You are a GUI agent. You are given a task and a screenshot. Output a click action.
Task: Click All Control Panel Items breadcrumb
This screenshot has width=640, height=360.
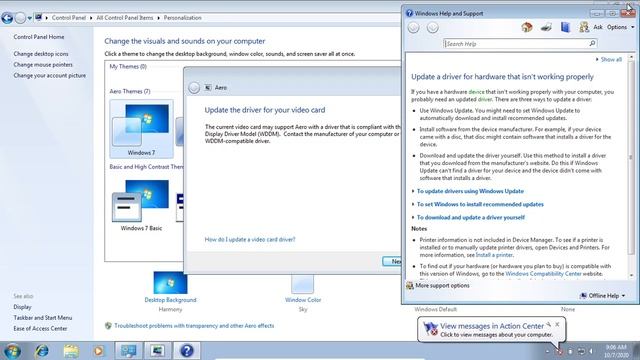pos(124,18)
